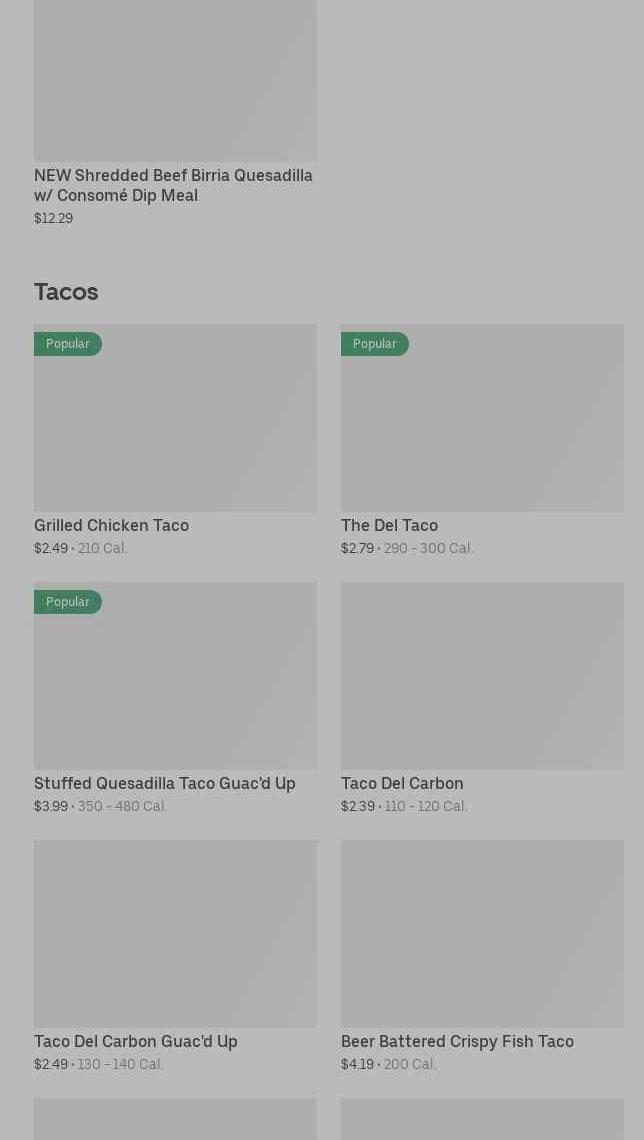This screenshot has width=644, height=1140.
Task: Open Beer Battered Crispy Fish Taco image
Action: click(x=482, y=933)
